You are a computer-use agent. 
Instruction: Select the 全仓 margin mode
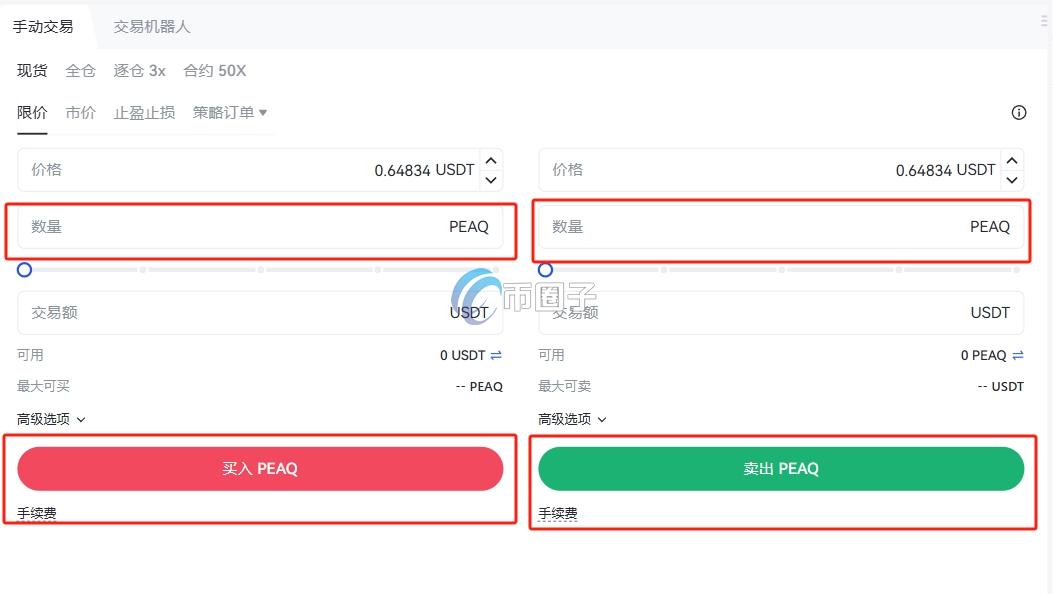[x=80, y=71]
